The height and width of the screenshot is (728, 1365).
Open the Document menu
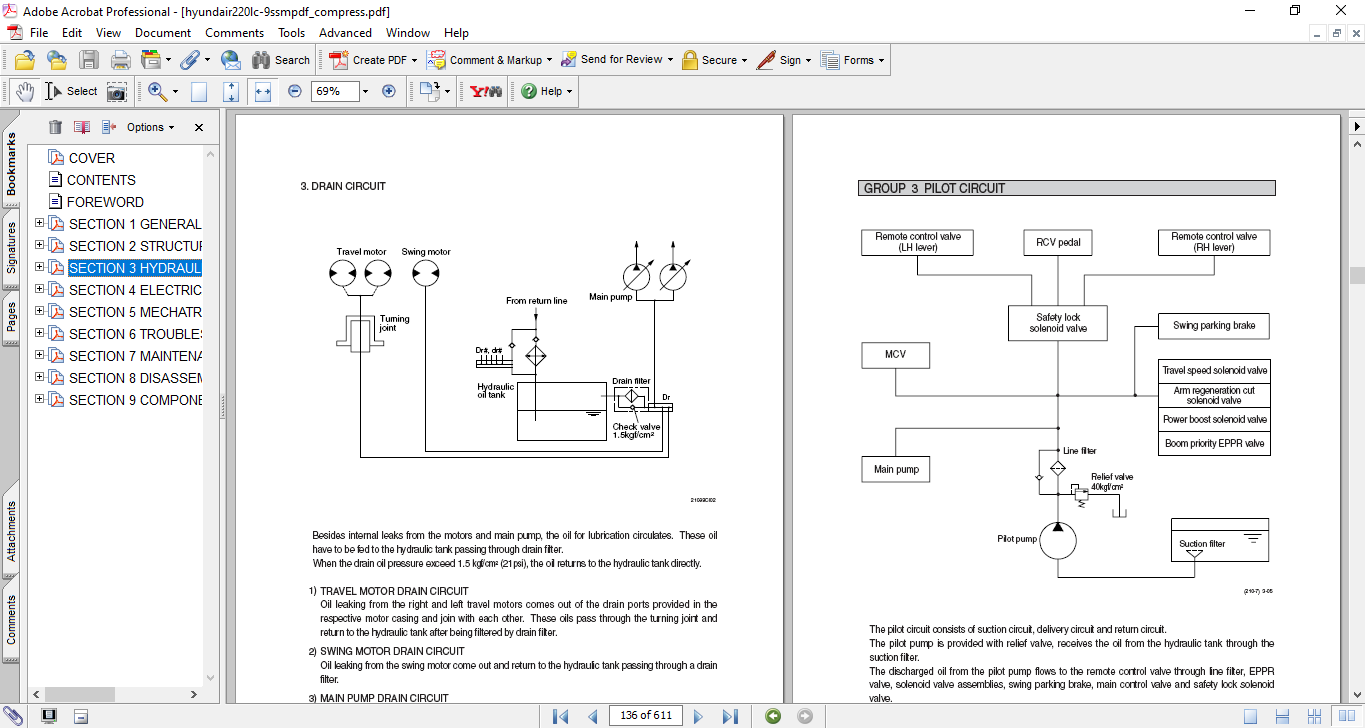pyautogui.click(x=163, y=33)
